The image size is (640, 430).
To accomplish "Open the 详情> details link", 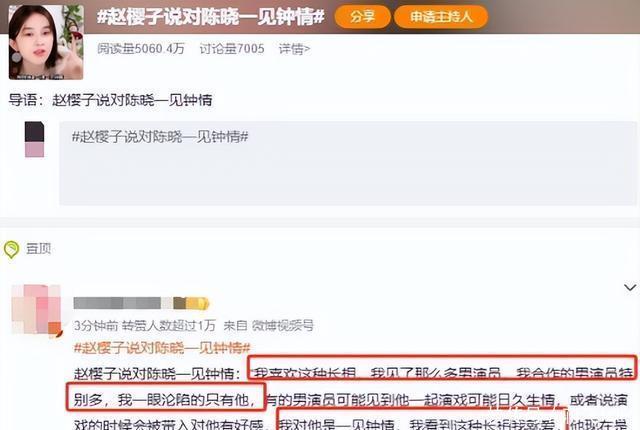I will [x=294, y=49].
